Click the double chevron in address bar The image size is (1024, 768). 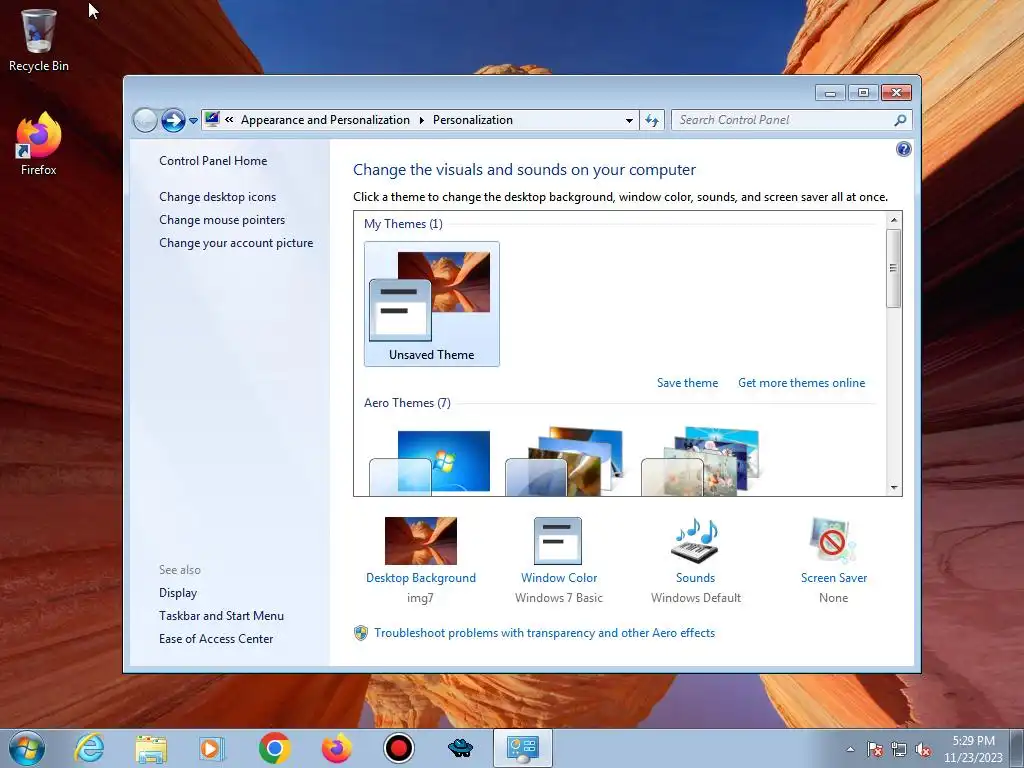pos(229,120)
